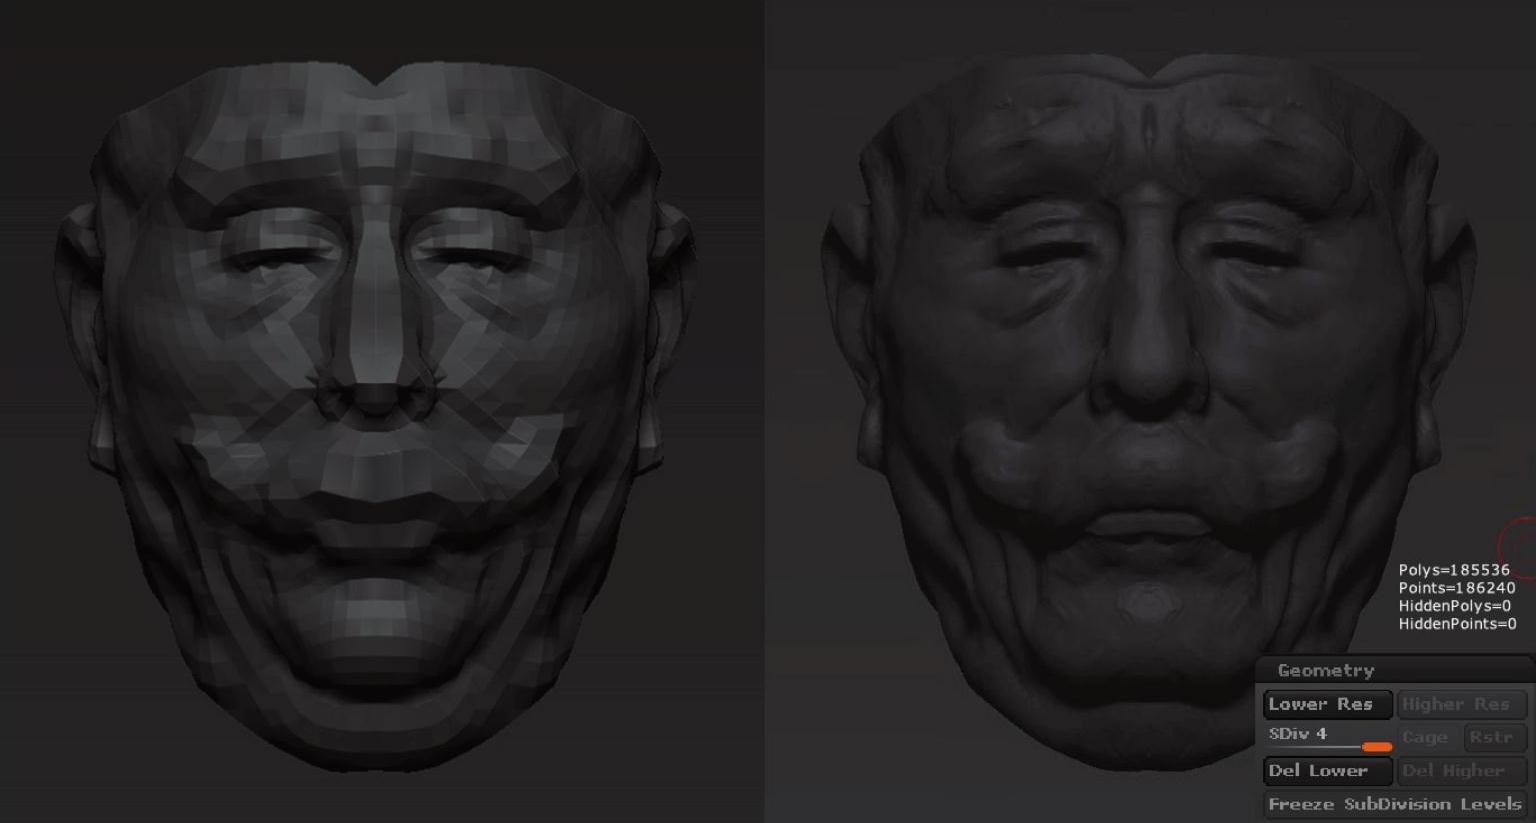Viewport: 1536px width, 823px height.
Task: Click the Del Higher button
Action: (1461, 771)
